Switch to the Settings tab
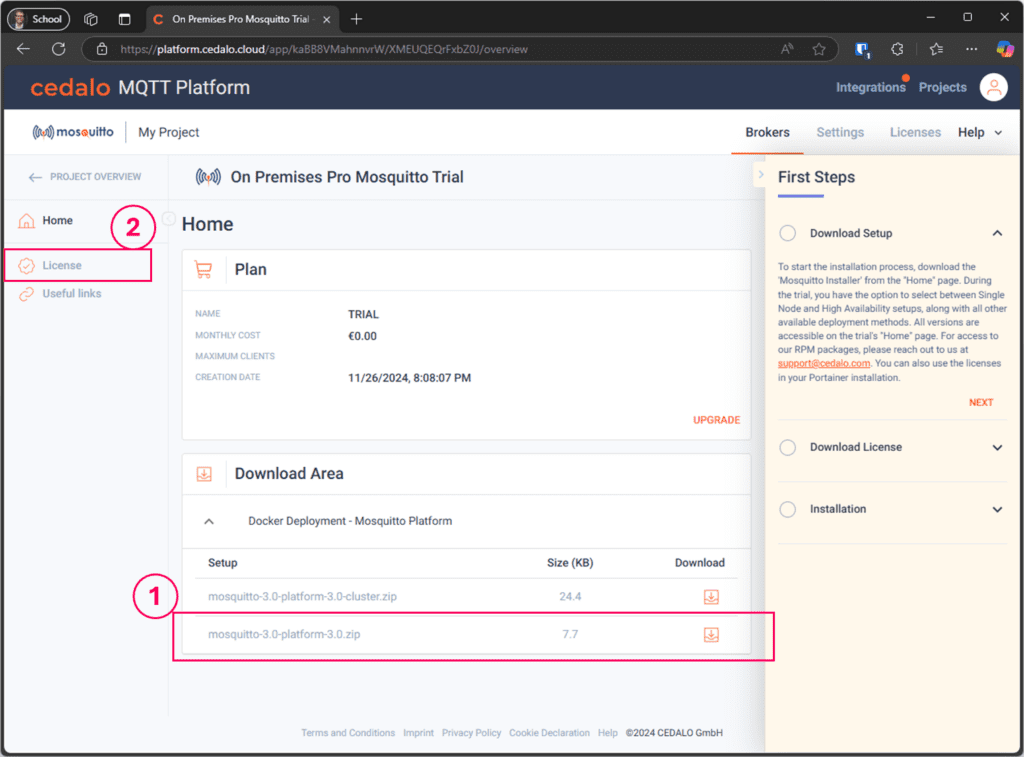 840,131
